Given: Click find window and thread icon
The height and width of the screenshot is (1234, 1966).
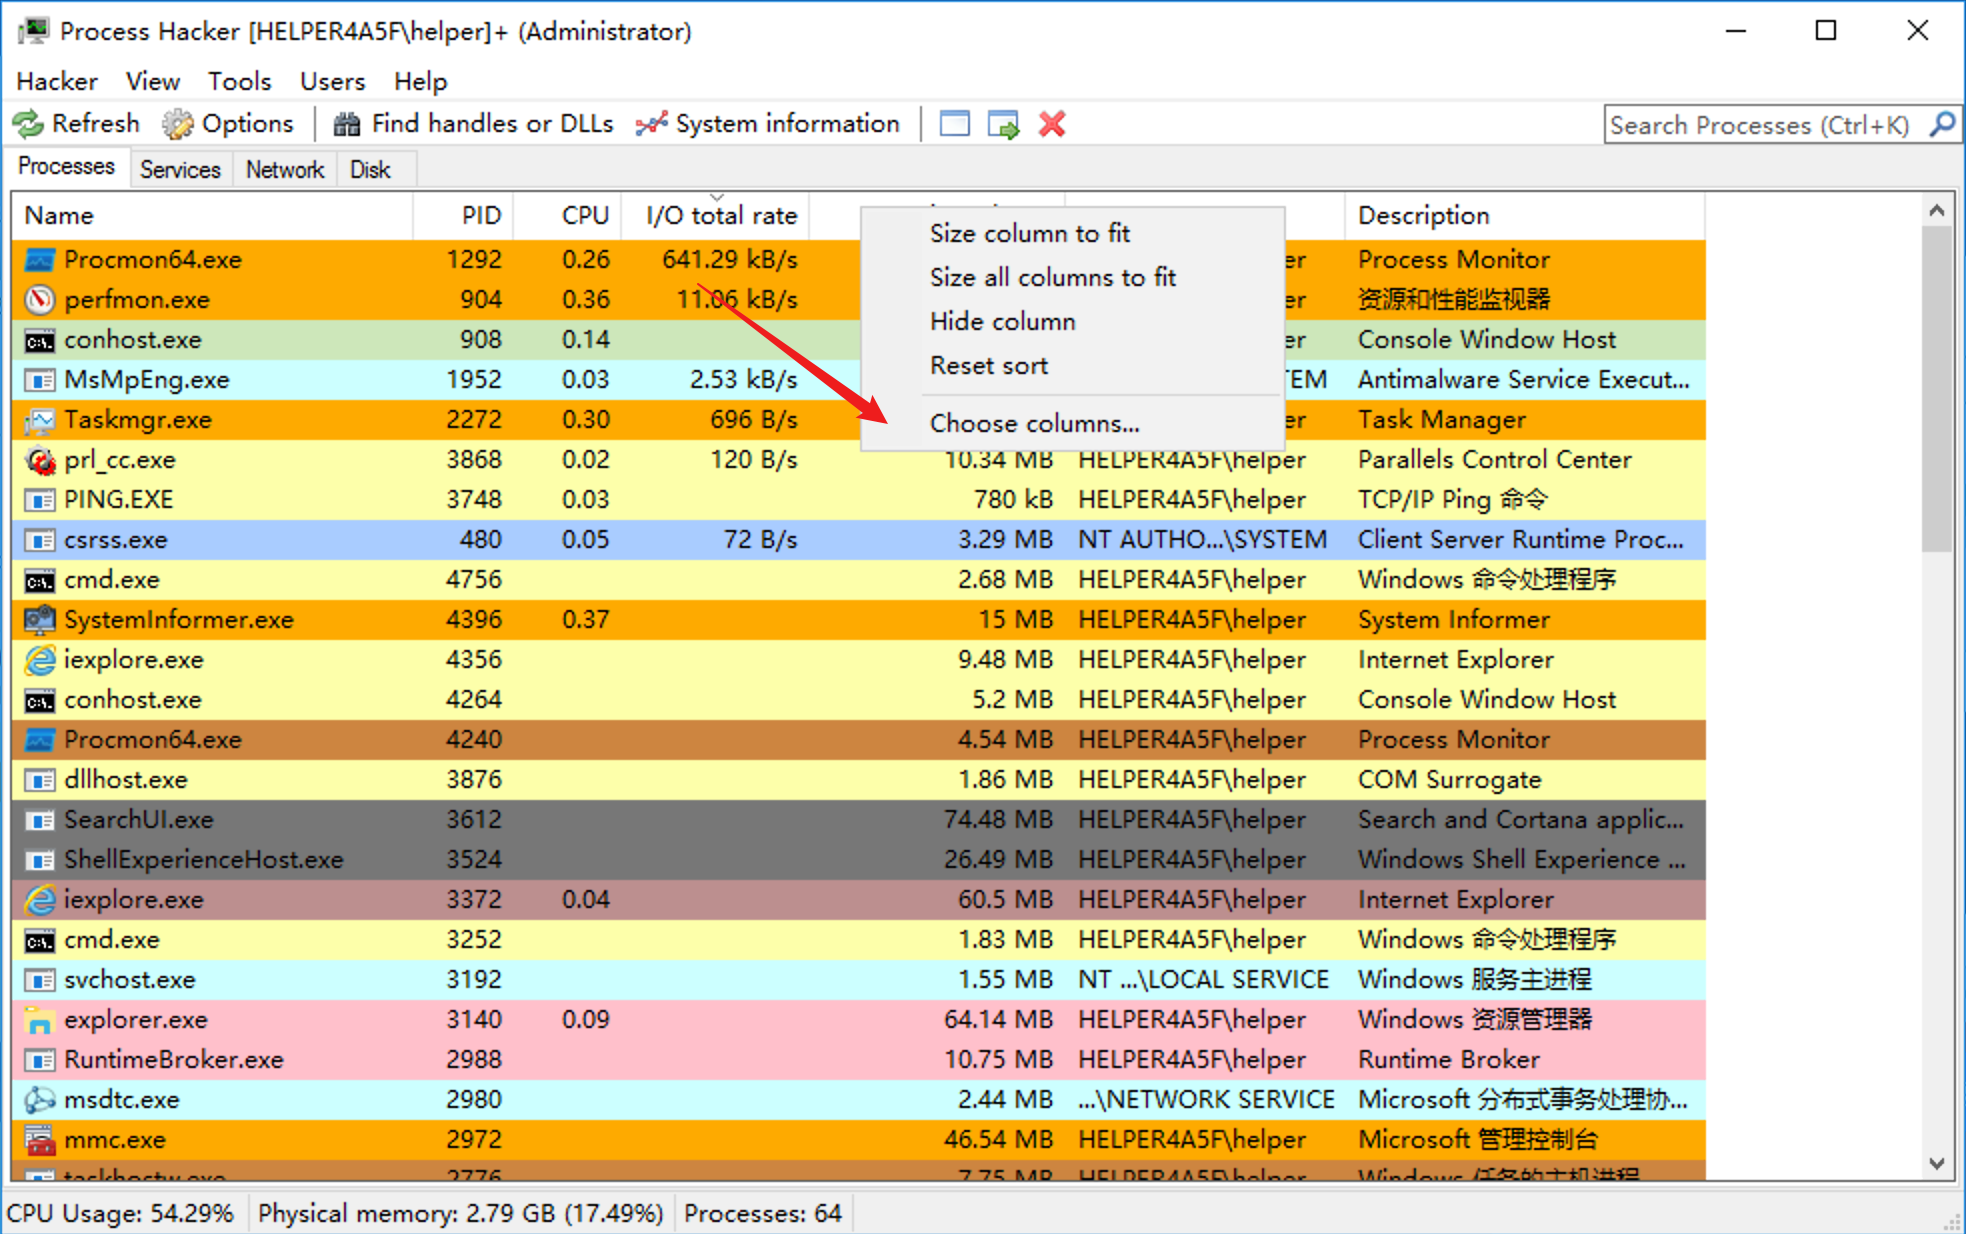Looking at the screenshot, I should 1002,124.
